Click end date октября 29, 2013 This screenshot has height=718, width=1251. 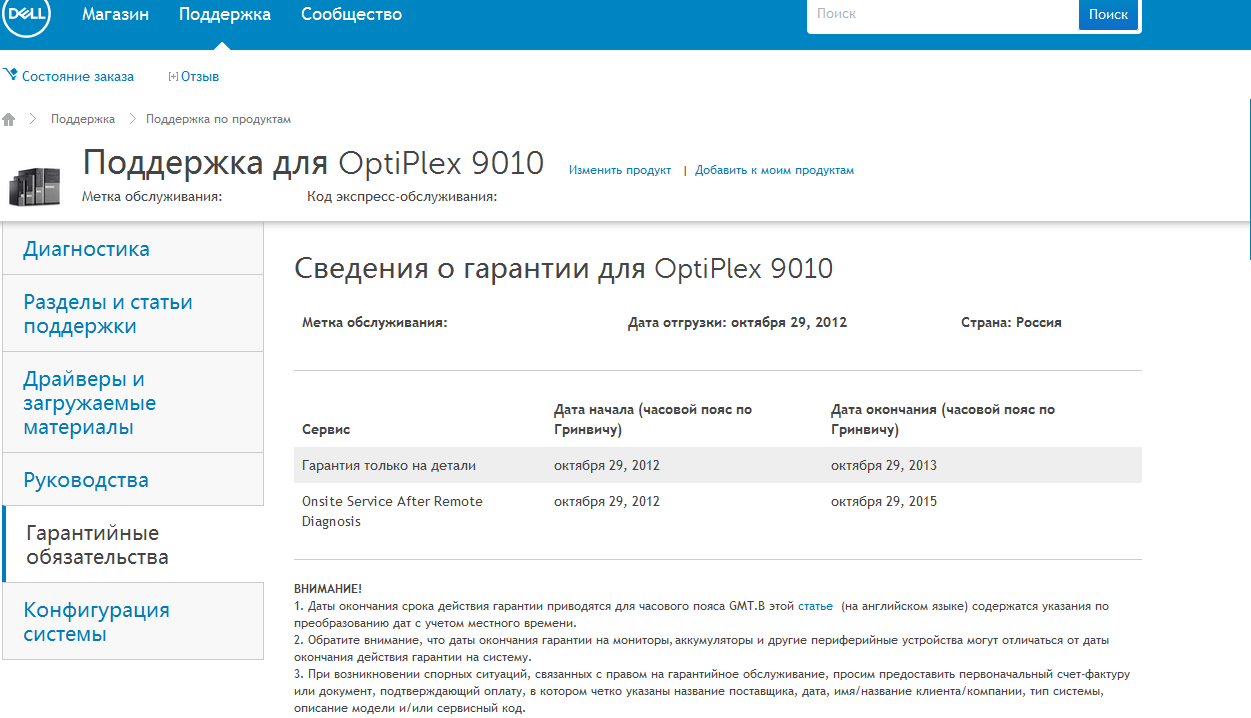[884, 466]
